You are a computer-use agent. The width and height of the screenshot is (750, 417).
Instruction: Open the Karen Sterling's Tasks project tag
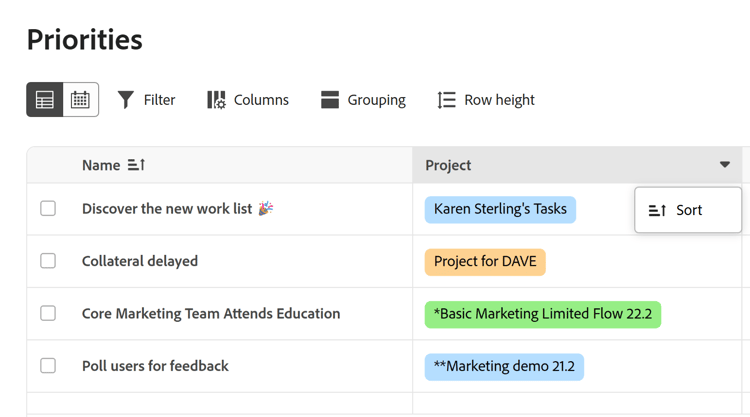coord(500,209)
